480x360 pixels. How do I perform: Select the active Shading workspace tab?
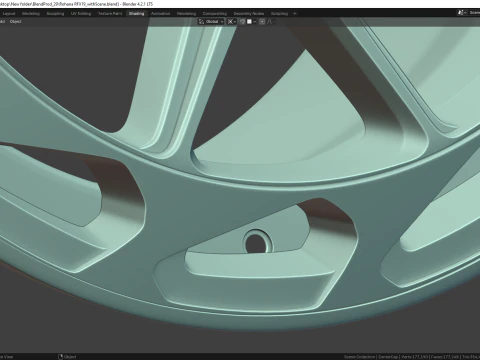[136, 14]
